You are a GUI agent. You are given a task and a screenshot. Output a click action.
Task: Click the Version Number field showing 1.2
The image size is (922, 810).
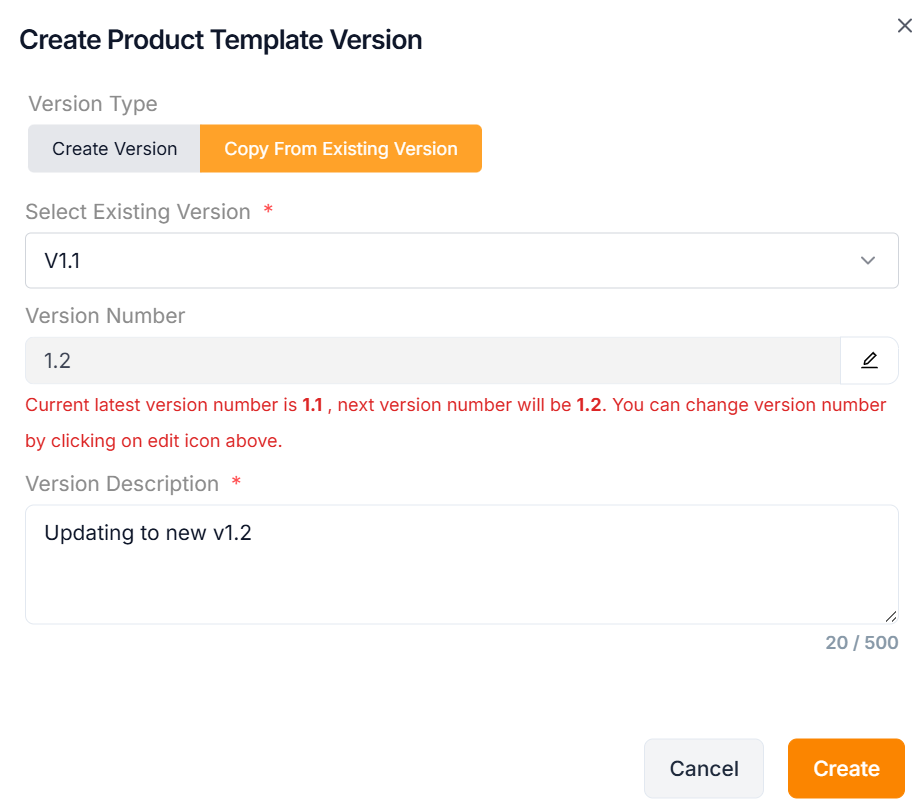click(x=432, y=361)
